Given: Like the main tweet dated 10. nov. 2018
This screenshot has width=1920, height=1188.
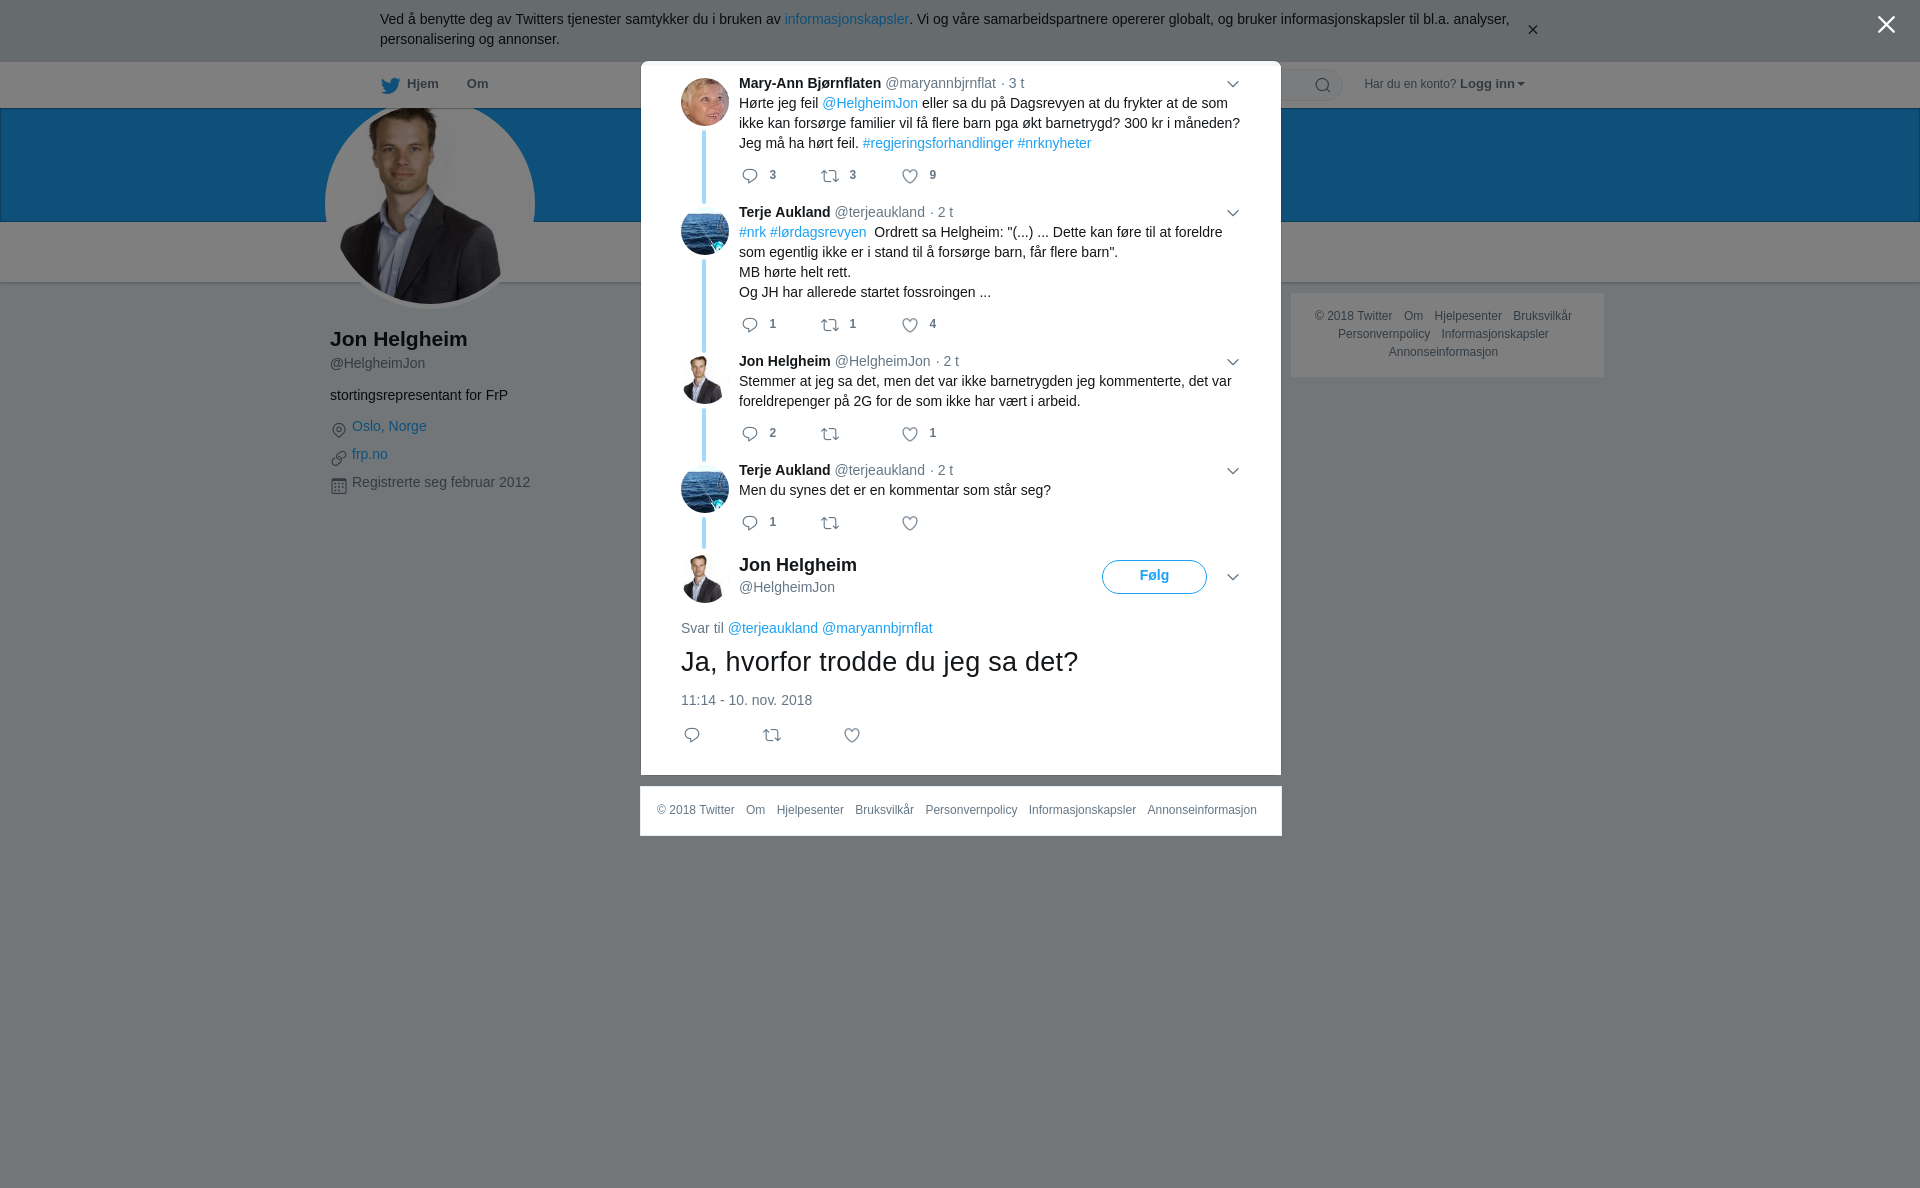Looking at the screenshot, I should click(x=852, y=735).
